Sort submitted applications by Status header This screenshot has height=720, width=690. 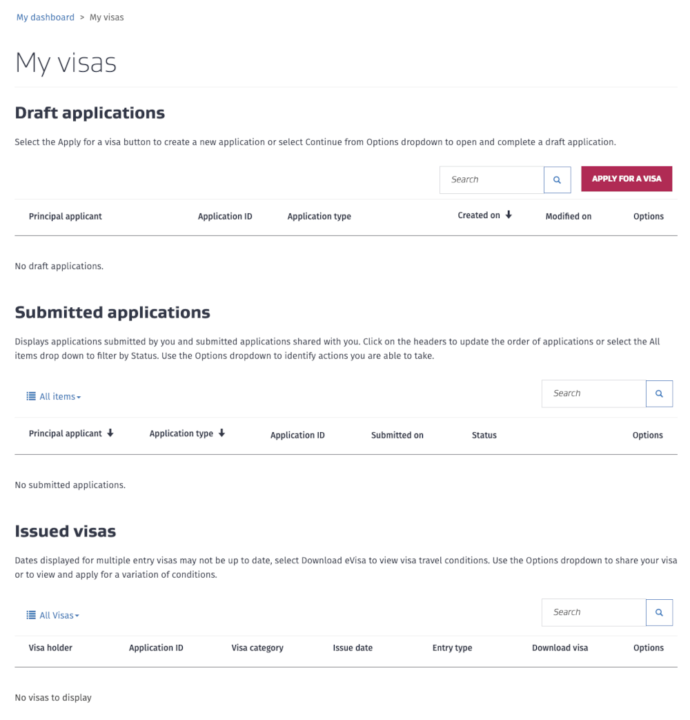pyautogui.click(x=484, y=435)
